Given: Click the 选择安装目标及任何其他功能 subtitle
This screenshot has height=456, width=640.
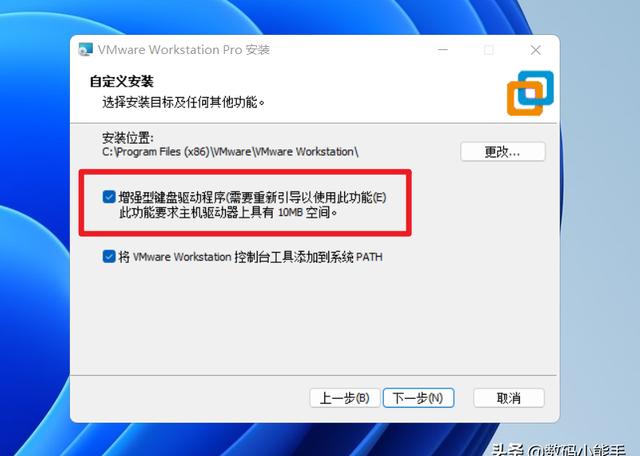Looking at the screenshot, I should (x=183, y=102).
